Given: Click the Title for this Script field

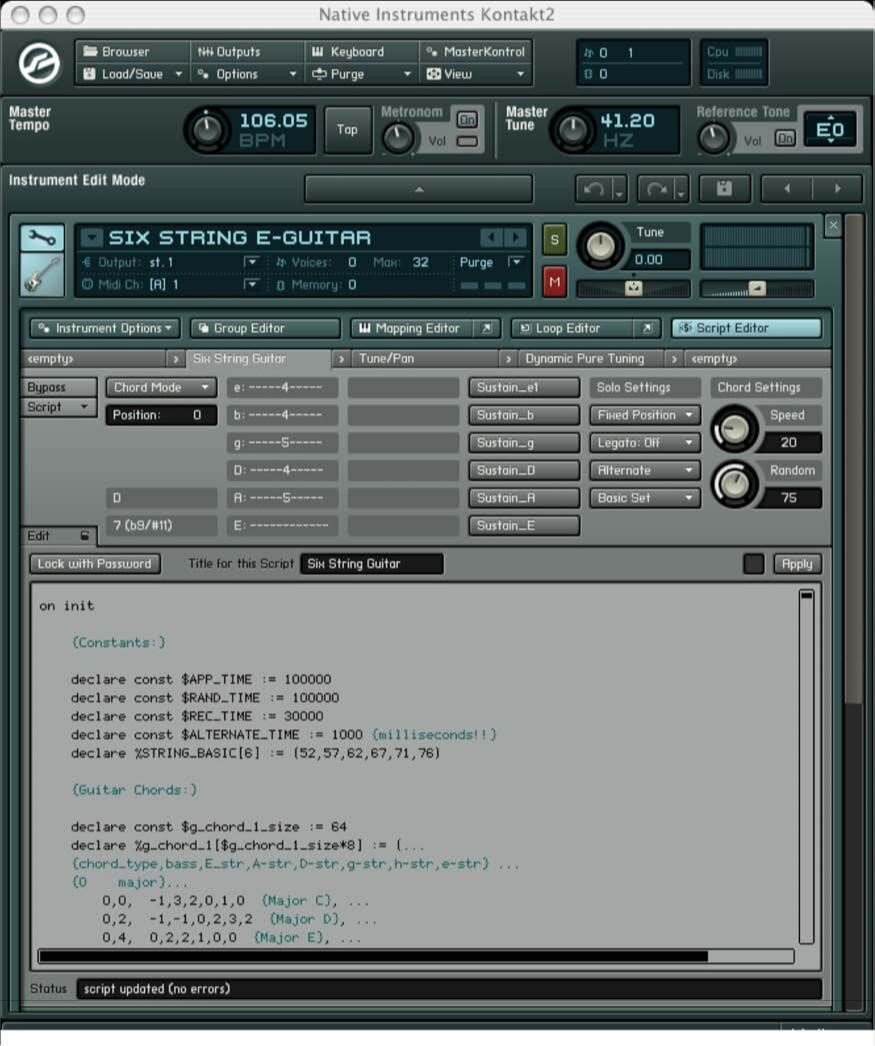Looking at the screenshot, I should point(371,564).
